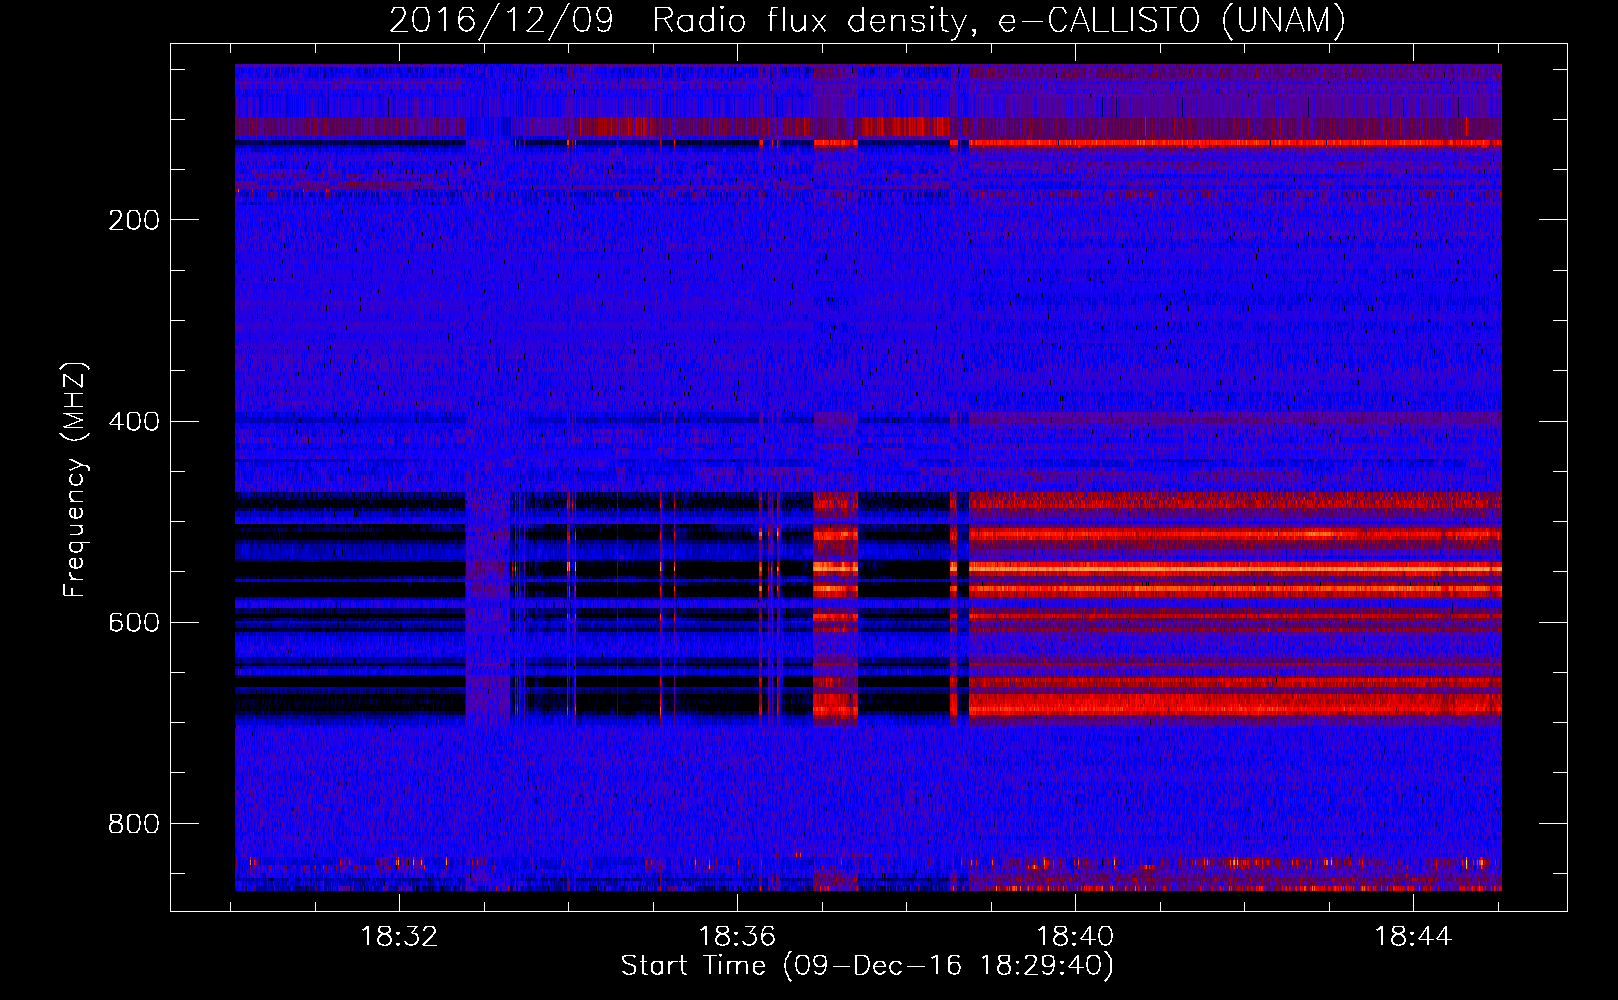The image size is (1618, 1000).
Task: Click the 200 frequency tick label
Action: pyautogui.click(x=134, y=220)
